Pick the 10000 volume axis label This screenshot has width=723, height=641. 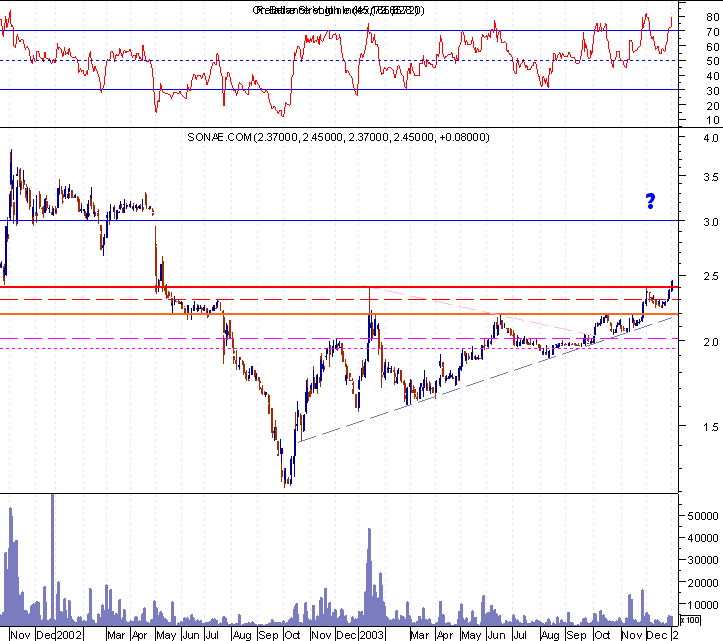coord(703,605)
